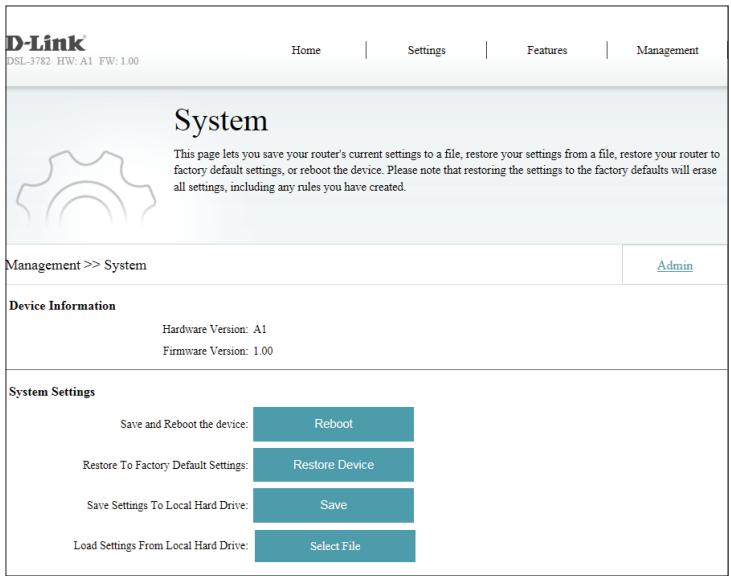This screenshot has width=731, height=576.
Task: Open the Home menu
Action: pyautogui.click(x=306, y=50)
